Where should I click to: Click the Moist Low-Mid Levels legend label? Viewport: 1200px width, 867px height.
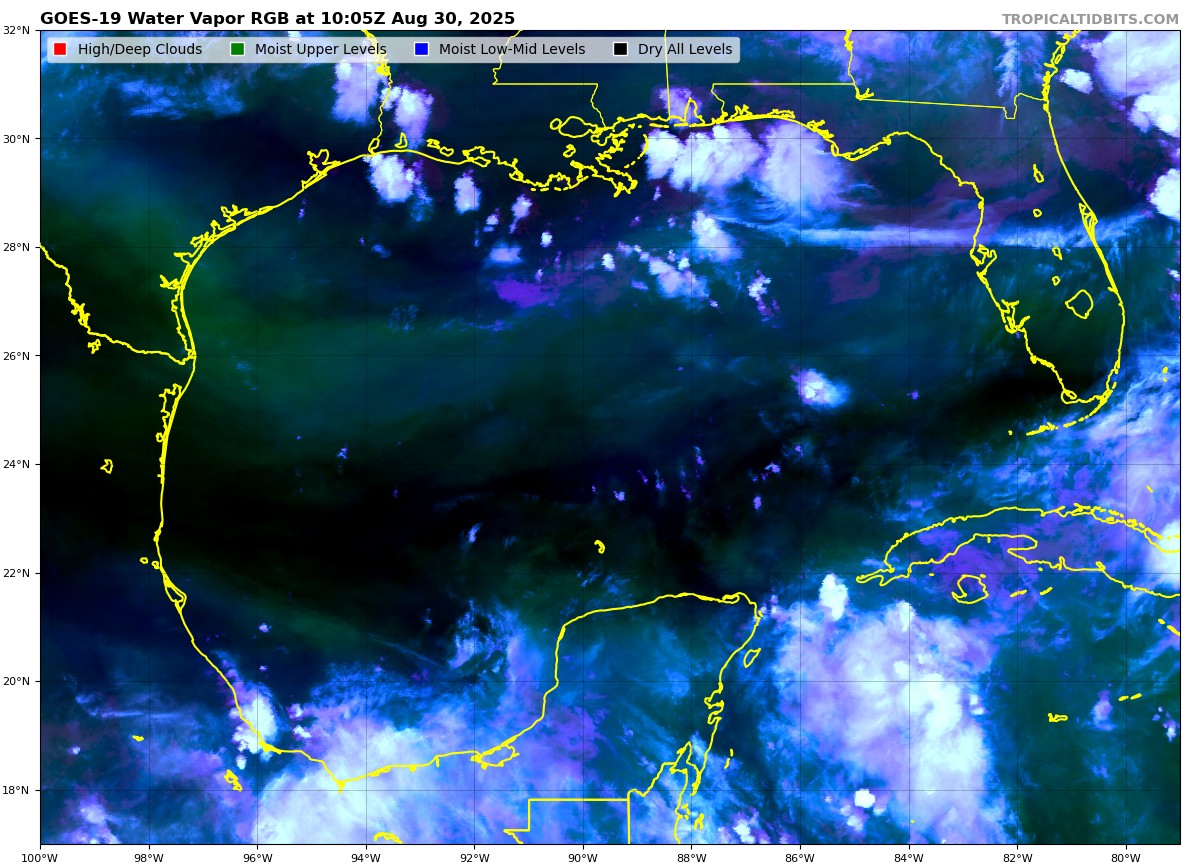[x=512, y=49]
